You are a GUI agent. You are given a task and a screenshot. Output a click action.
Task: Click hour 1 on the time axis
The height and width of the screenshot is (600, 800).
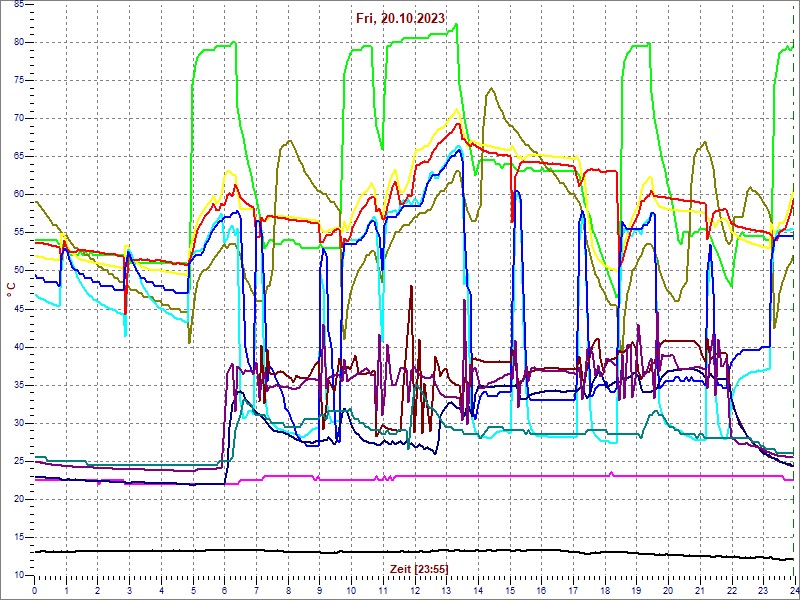(66, 590)
